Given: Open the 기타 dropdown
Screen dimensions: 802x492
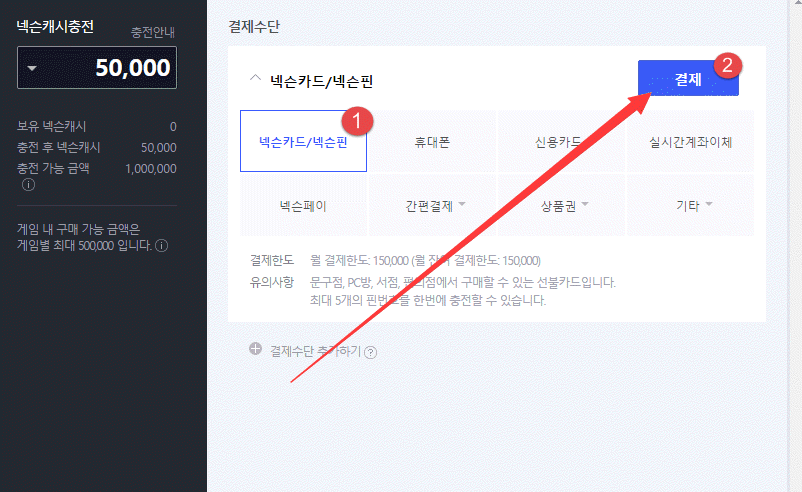Looking at the screenshot, I should pyautogui.click(x=690, y=206).
